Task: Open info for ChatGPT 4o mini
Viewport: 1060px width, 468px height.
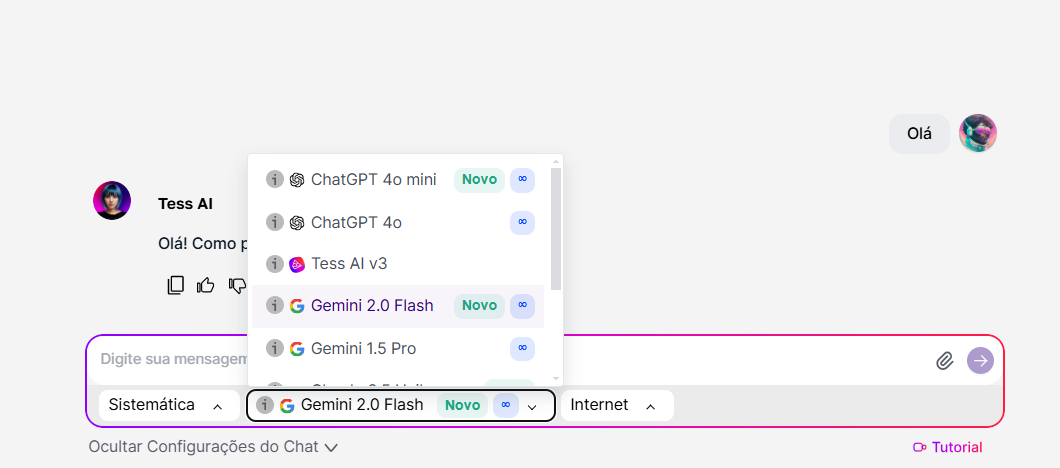Action: tap(274, 179)
